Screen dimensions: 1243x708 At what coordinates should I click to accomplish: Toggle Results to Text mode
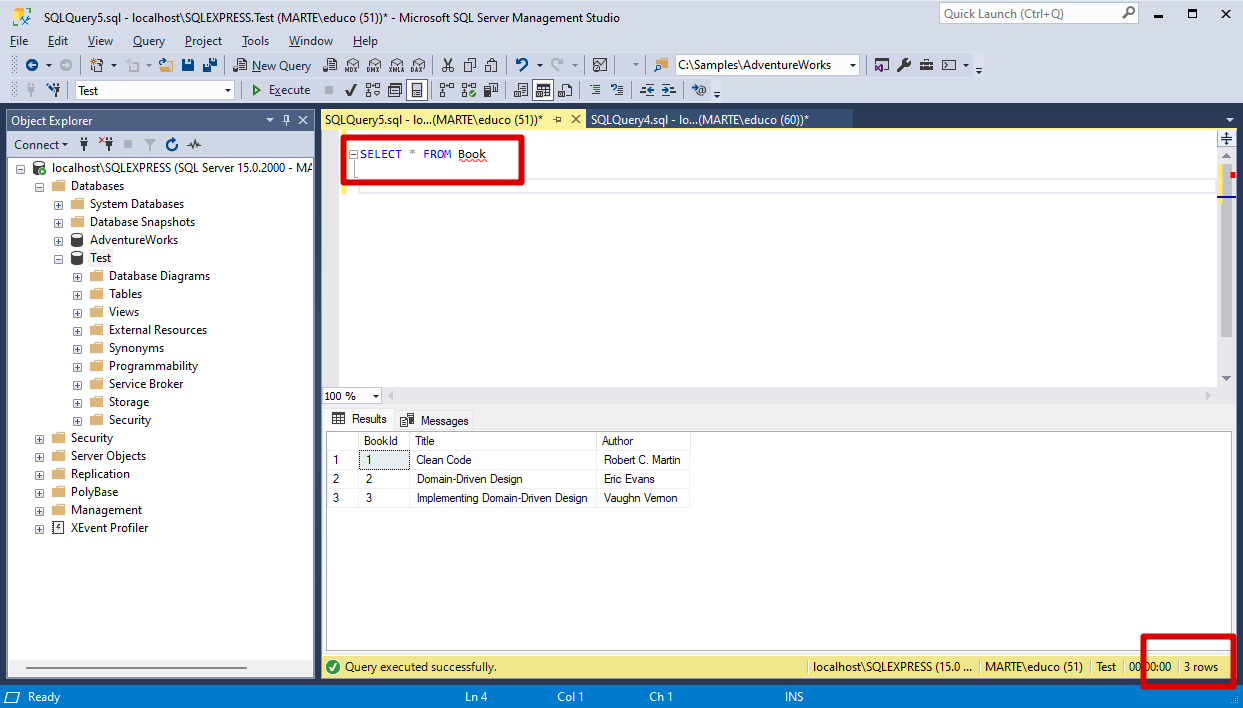click(x=521, y=90)
